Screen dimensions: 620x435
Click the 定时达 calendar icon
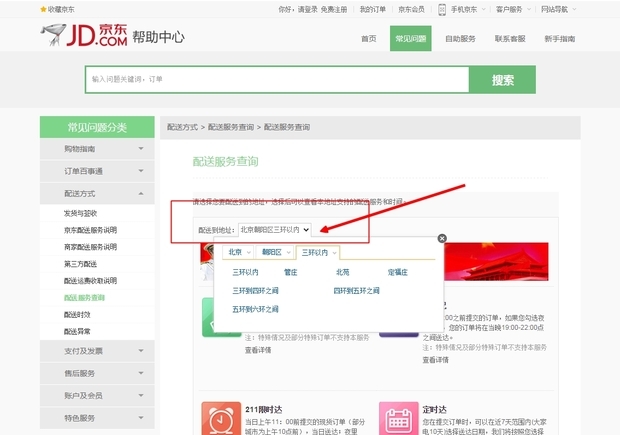399,421
